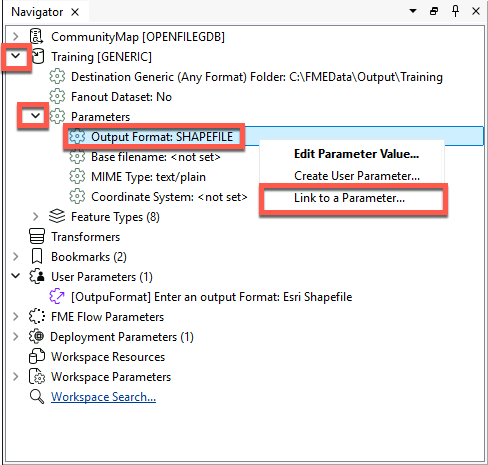
Task: Click the Feature Types layers icon
Action: (57, 216)
